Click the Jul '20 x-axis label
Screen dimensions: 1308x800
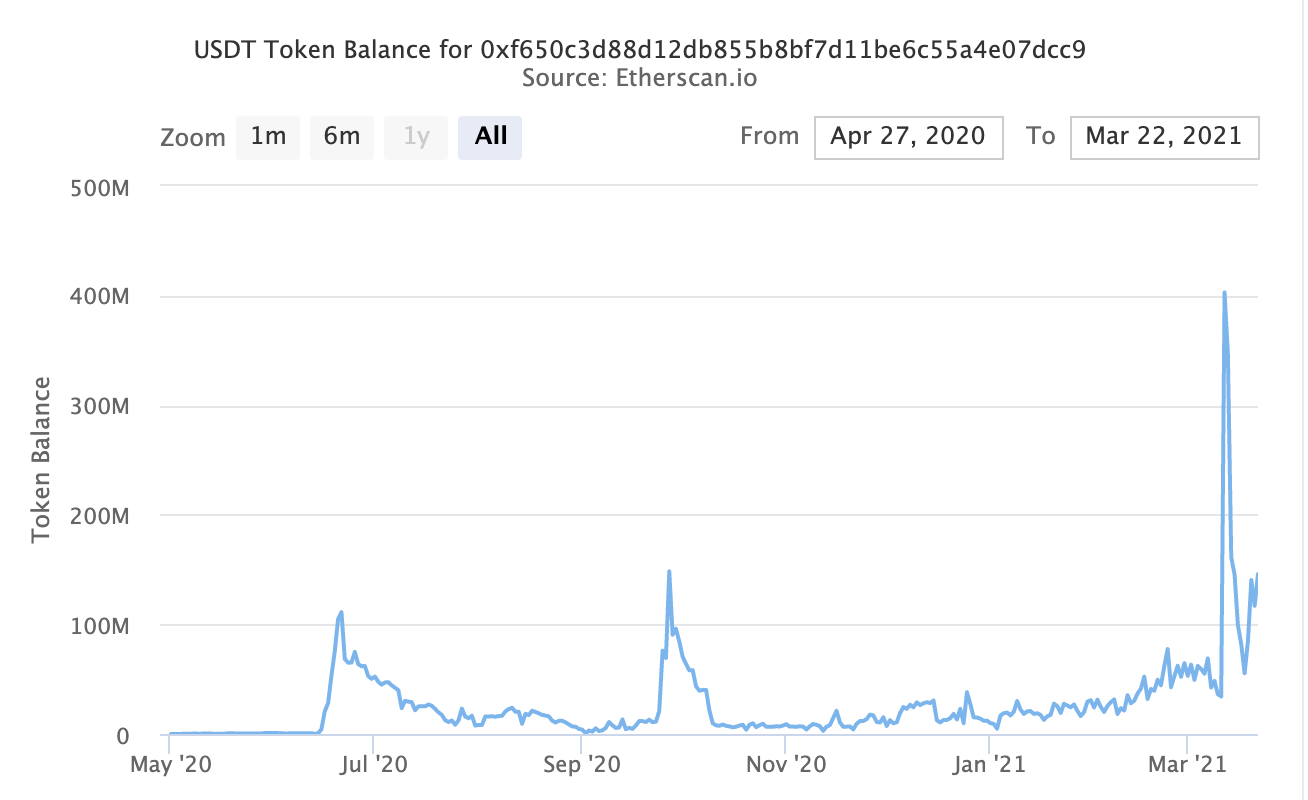(372, 763)
